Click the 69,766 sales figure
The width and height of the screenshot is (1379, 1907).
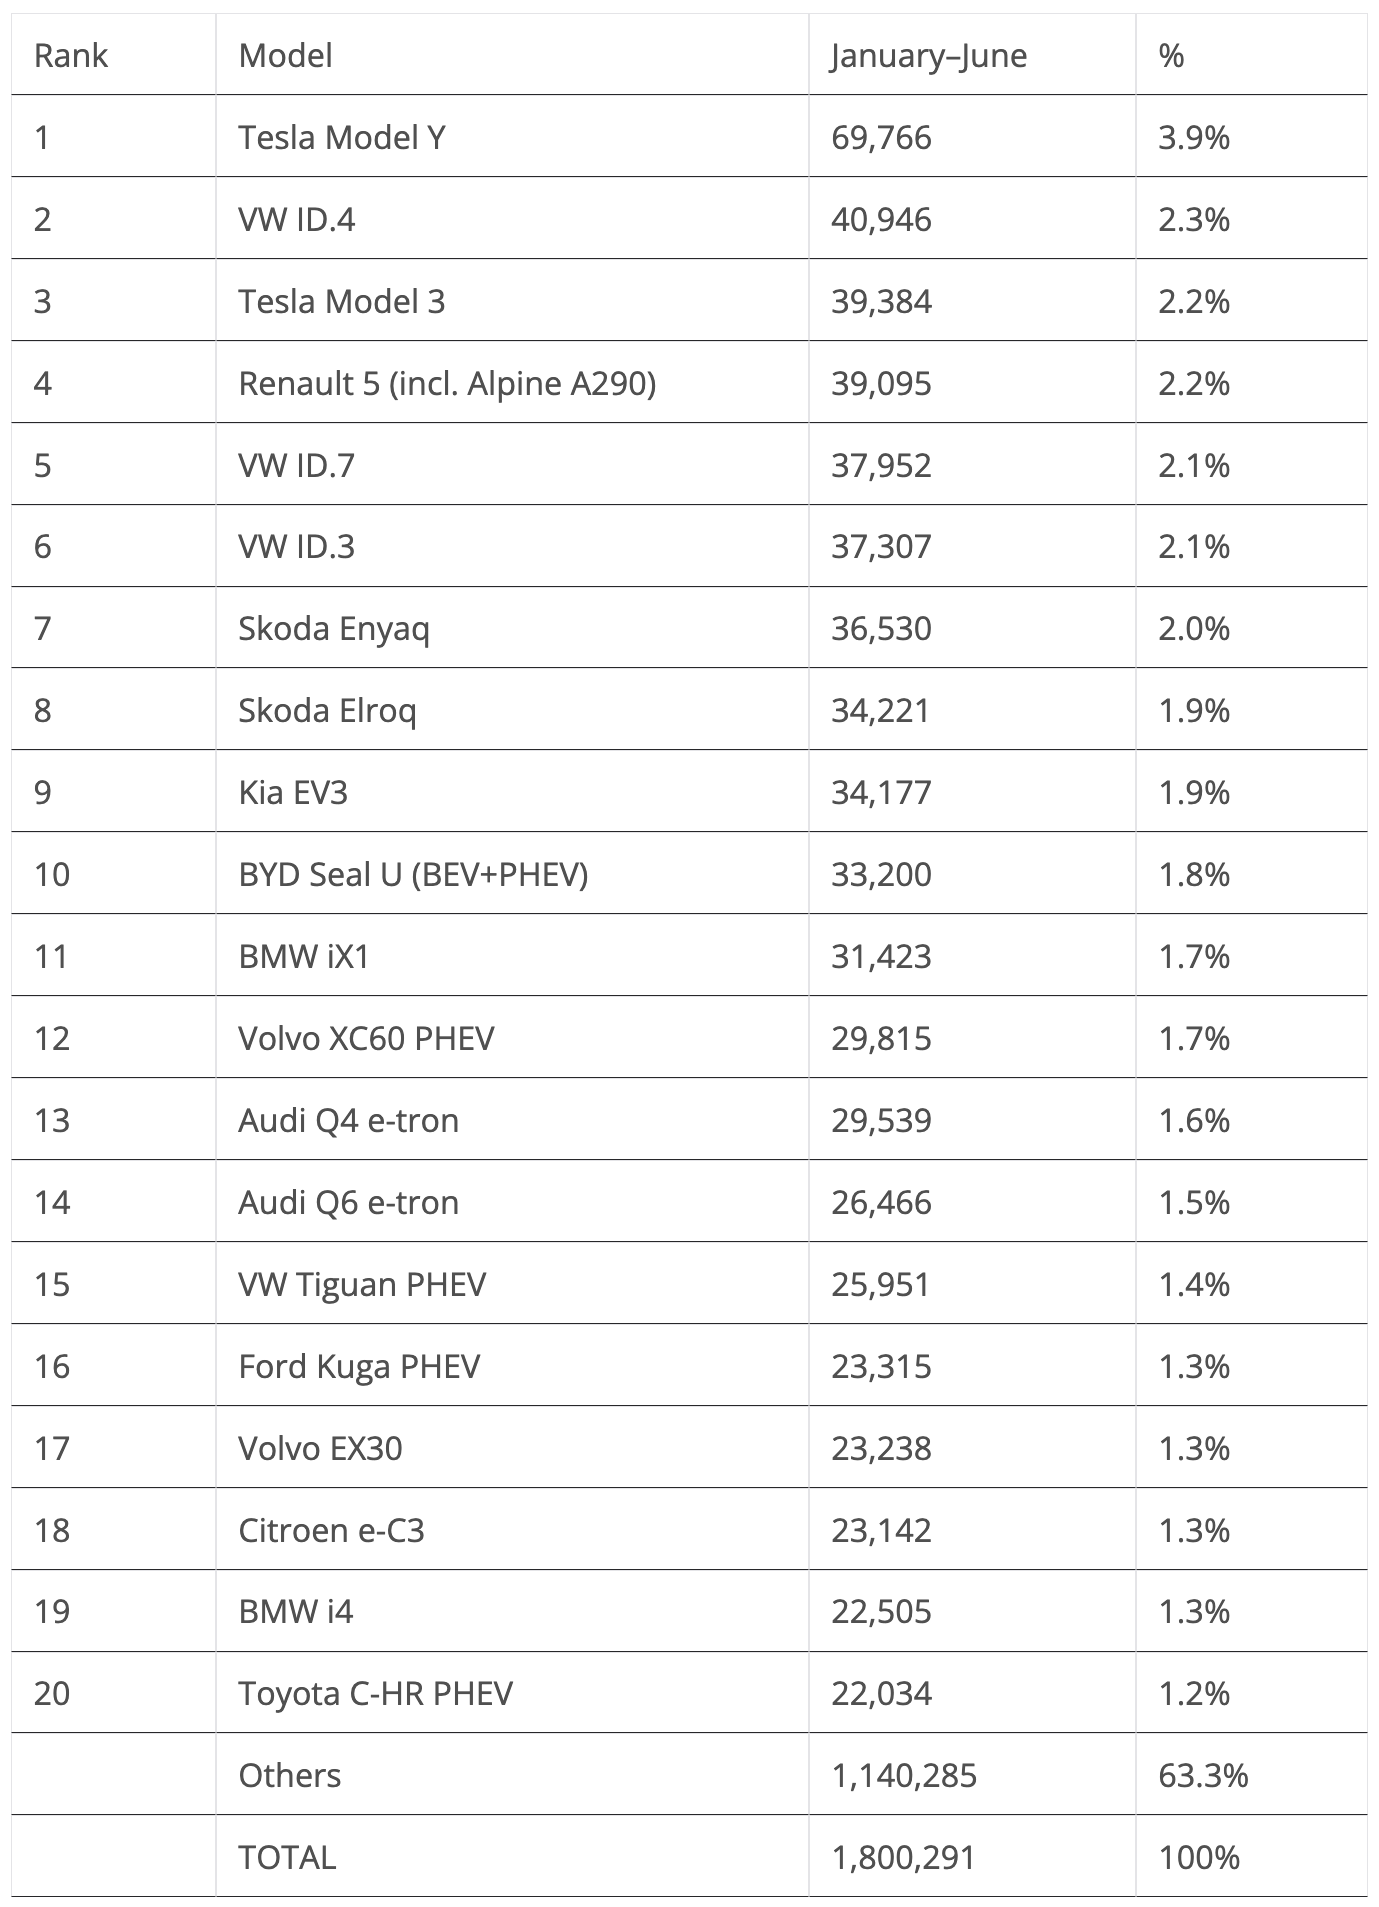point(881,137)
